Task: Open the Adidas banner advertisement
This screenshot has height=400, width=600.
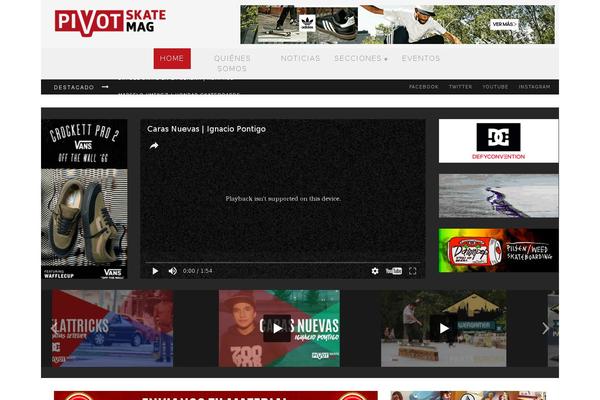Action: click(x=397, y=24)
